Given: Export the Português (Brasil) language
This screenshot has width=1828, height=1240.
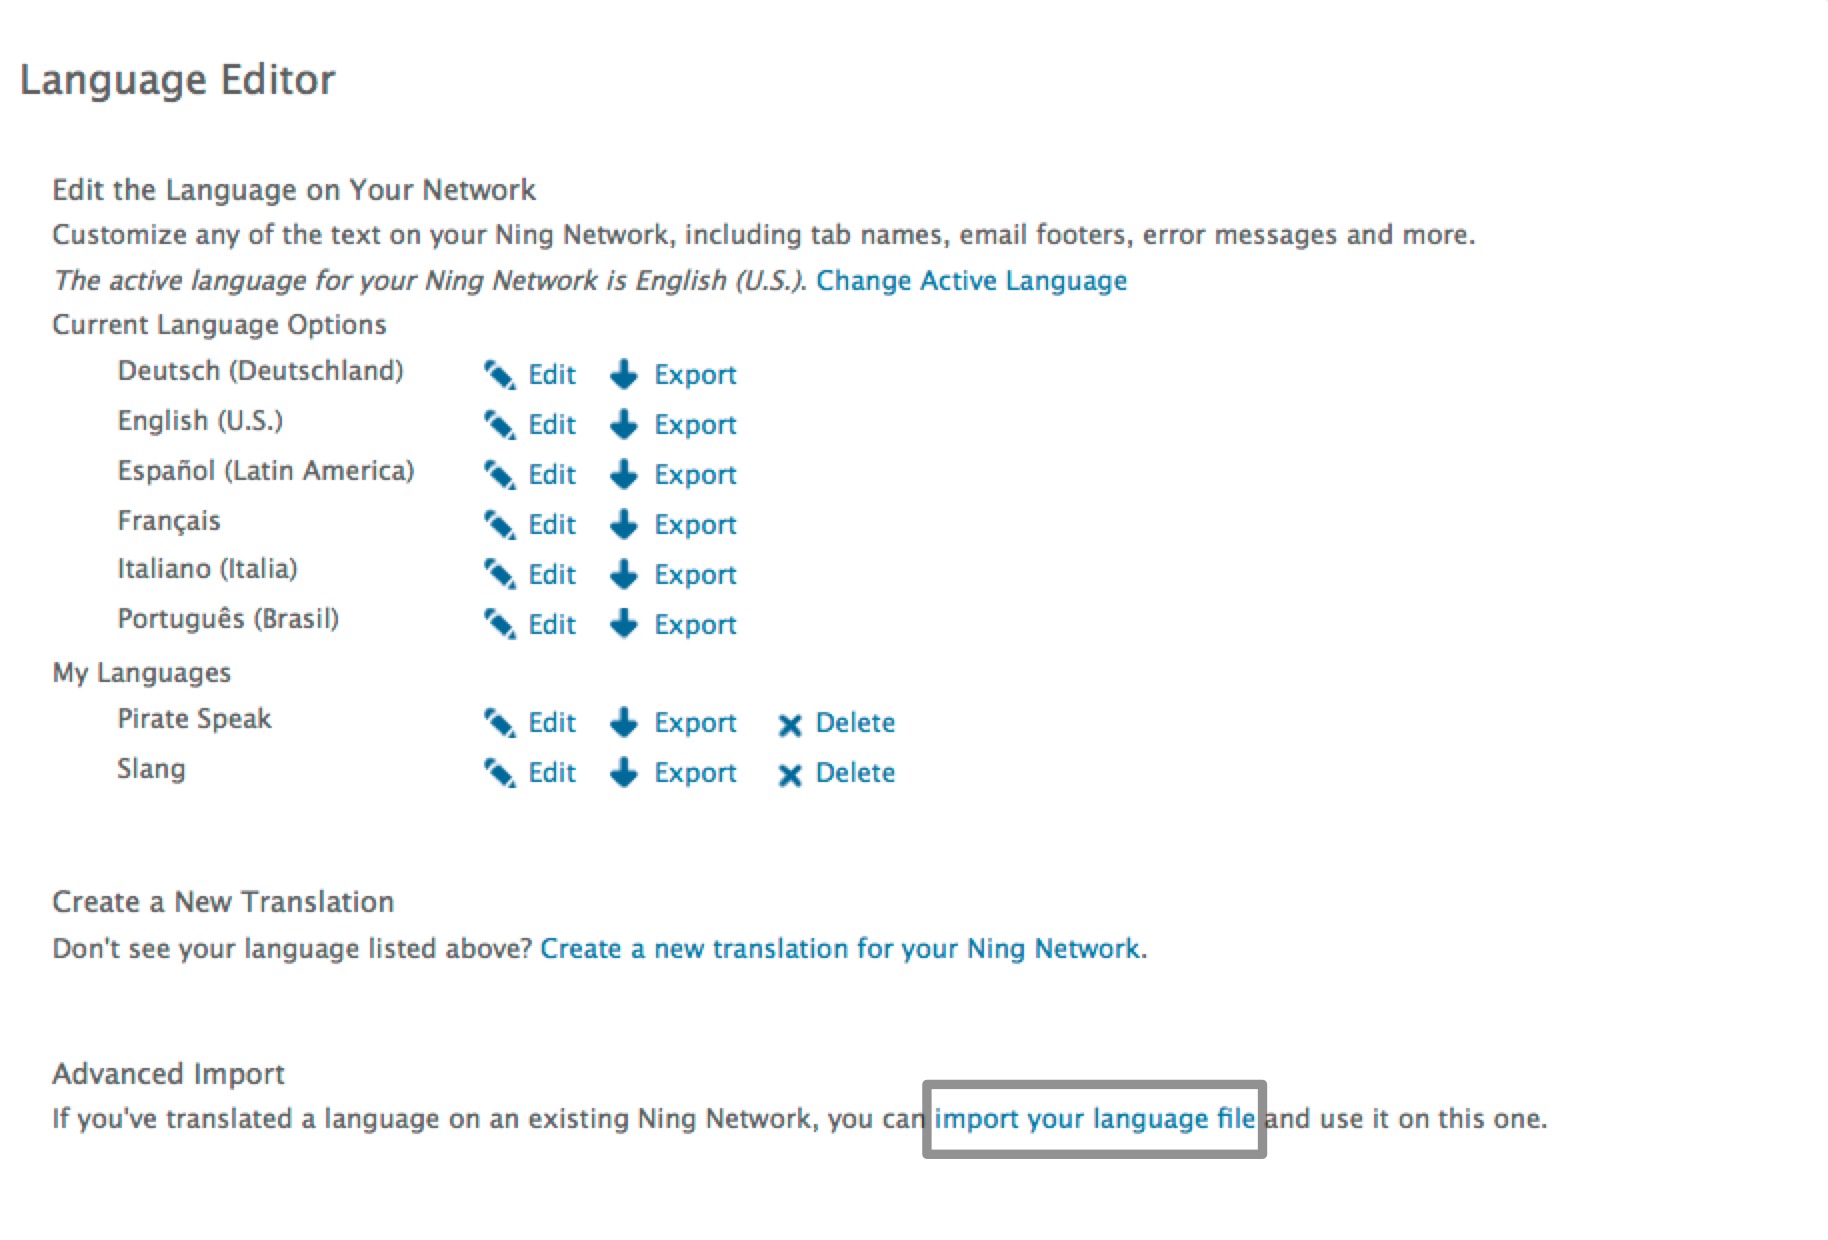Looking at the screenshot, I should (x=695, y=625).
